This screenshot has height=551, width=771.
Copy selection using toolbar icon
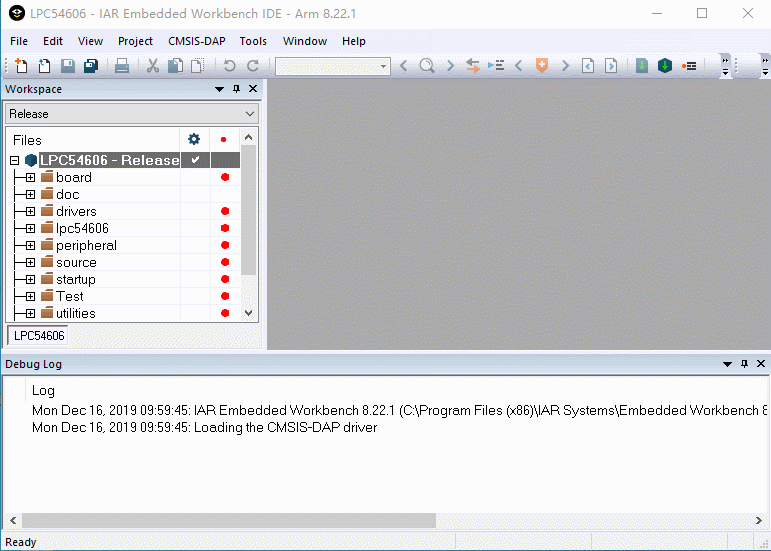click(175, 65)
